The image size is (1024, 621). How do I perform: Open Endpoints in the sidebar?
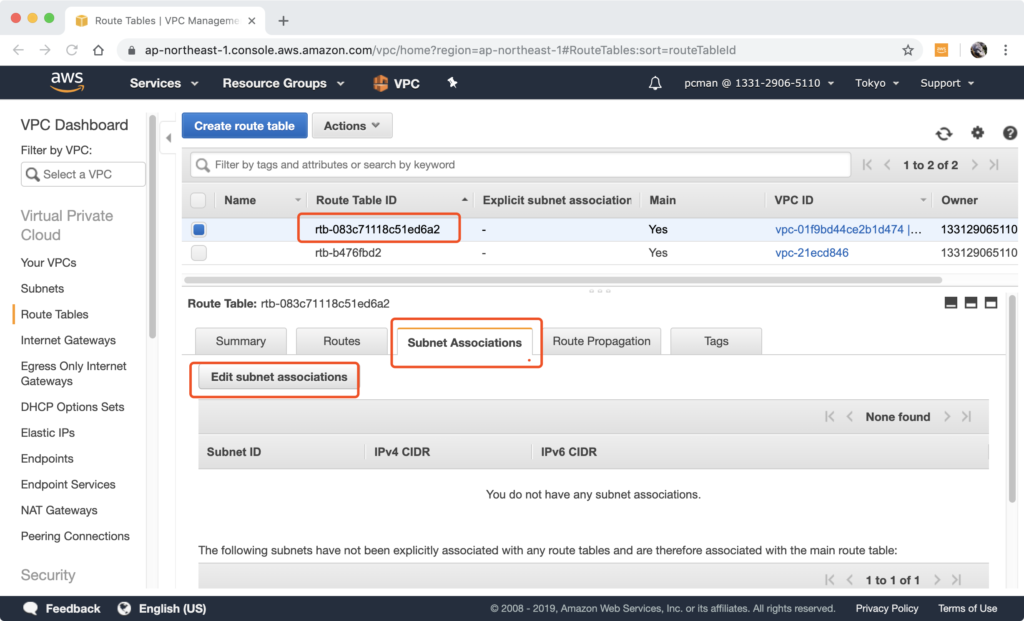tap(47, 458)
